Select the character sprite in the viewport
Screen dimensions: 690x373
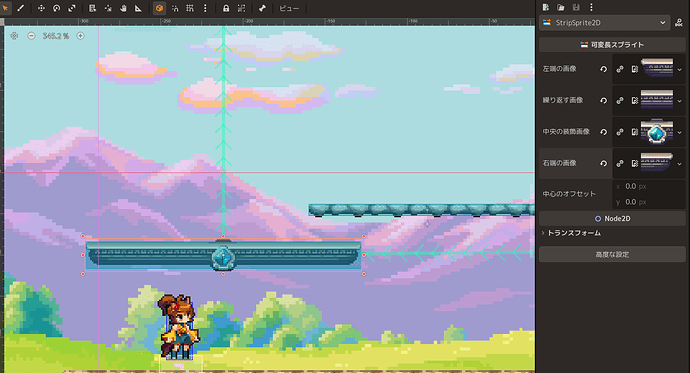(x=178, y=326)
